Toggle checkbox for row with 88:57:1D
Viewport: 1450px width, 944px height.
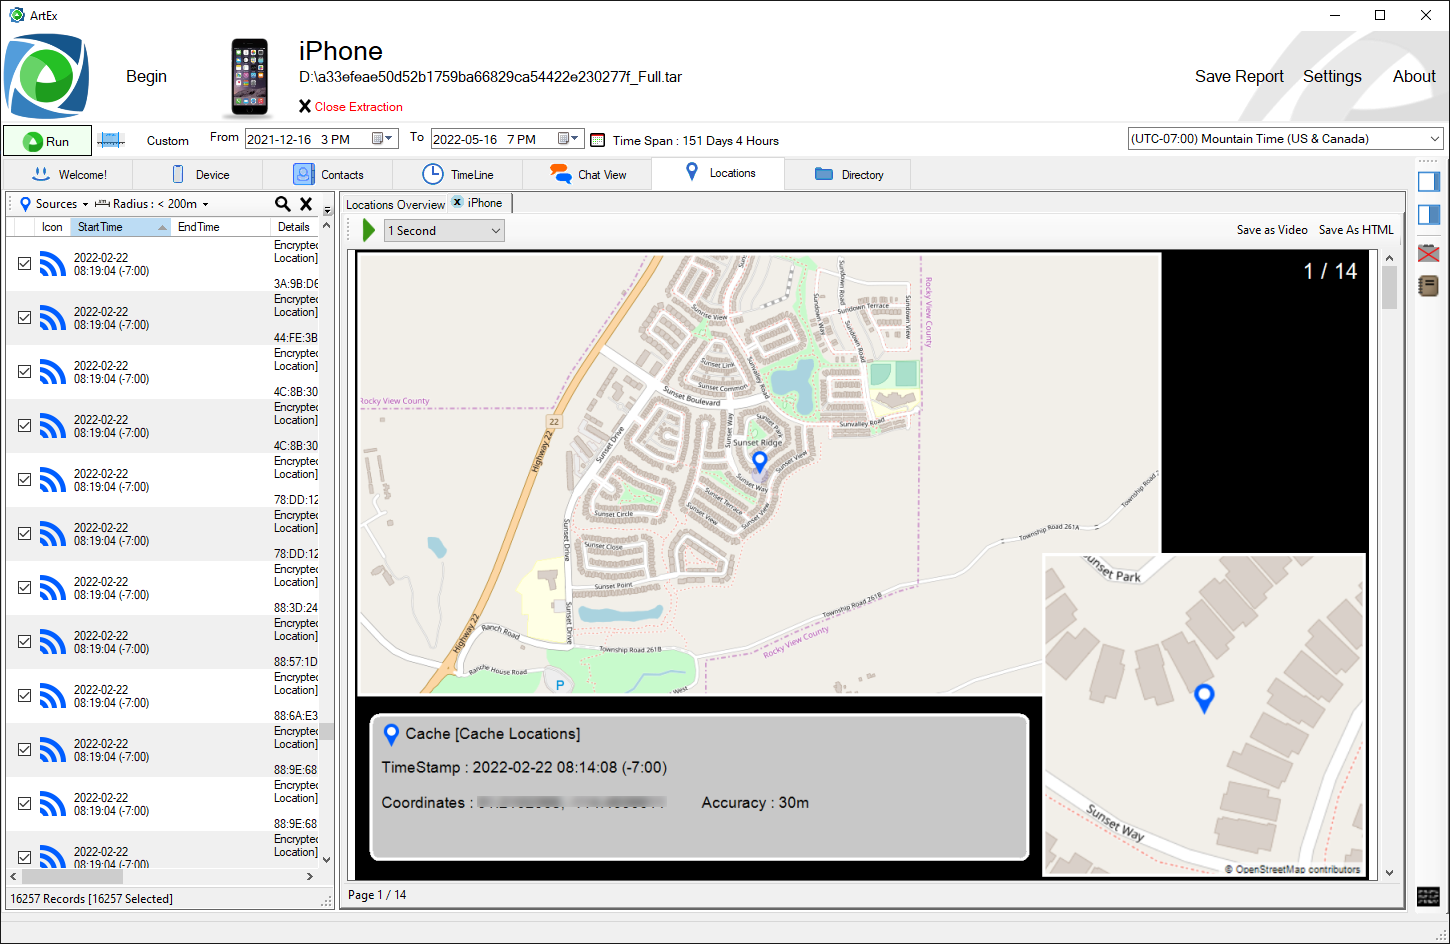point(24,641)
